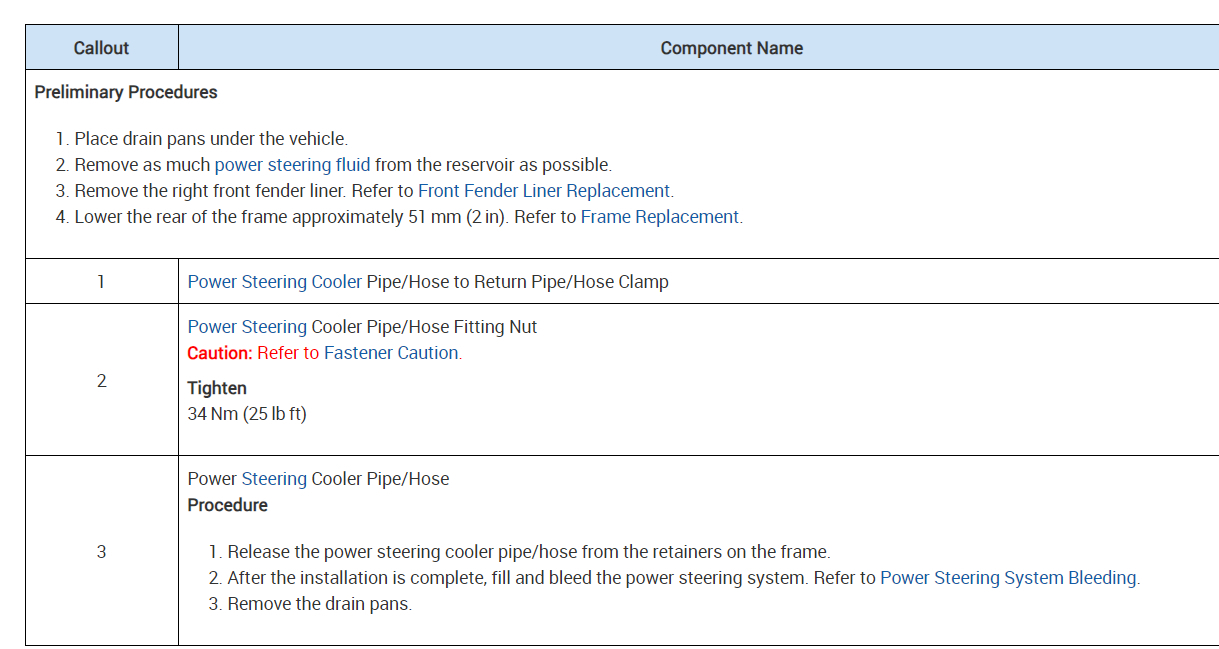
Task: Click the callout number 3 cell
Action: [101, 552]
